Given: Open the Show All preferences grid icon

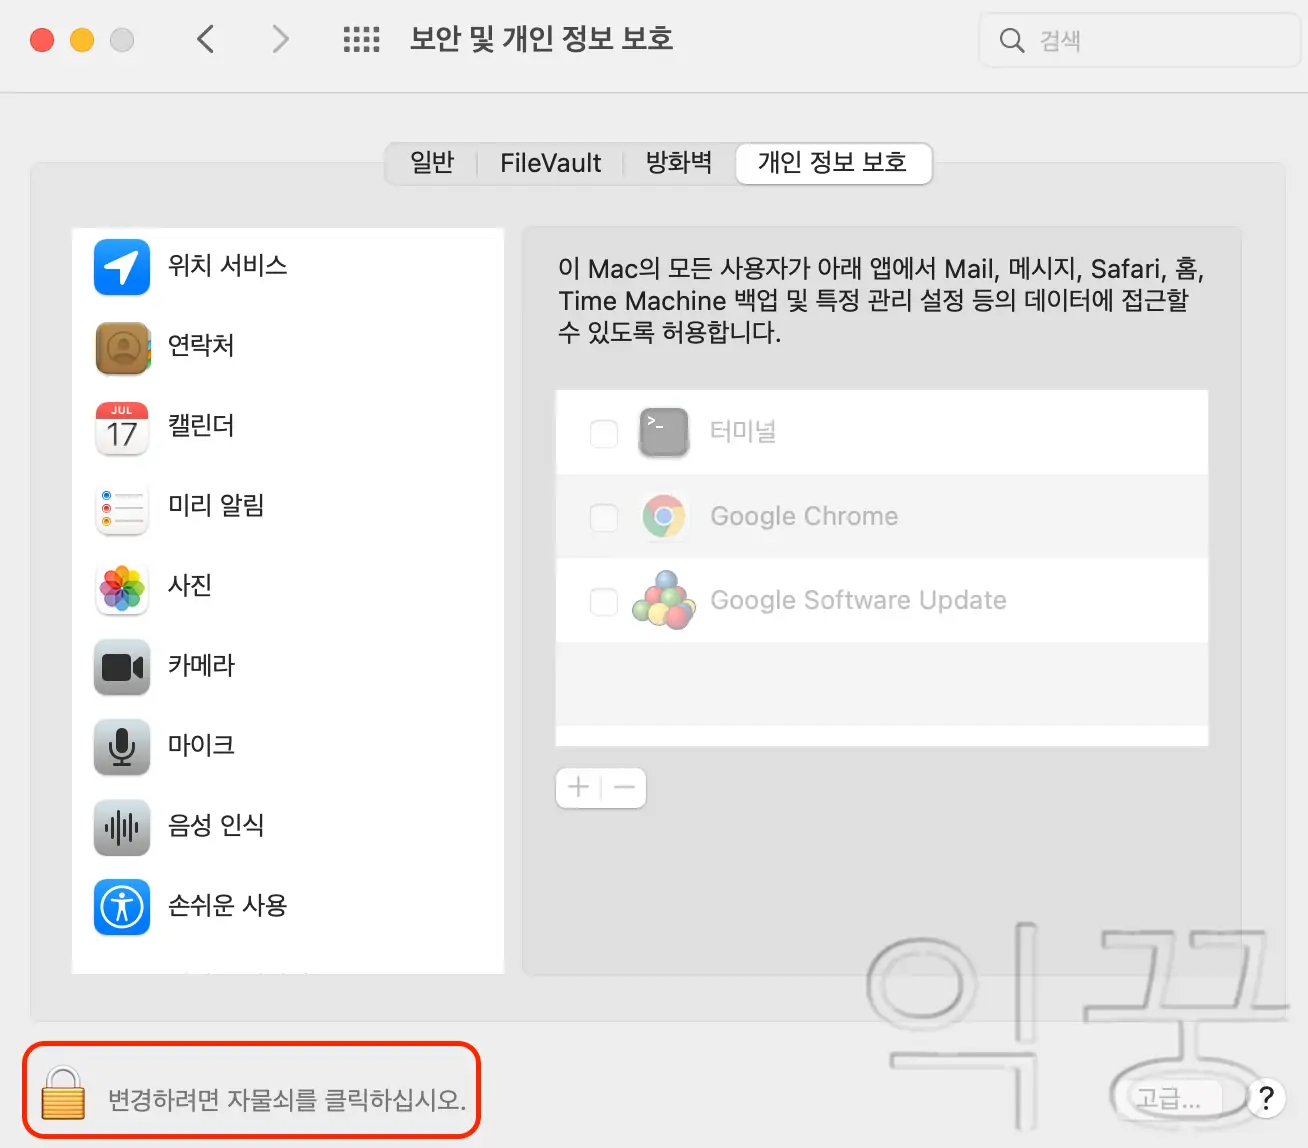Looking at the screenshot, I should (361, 39).
